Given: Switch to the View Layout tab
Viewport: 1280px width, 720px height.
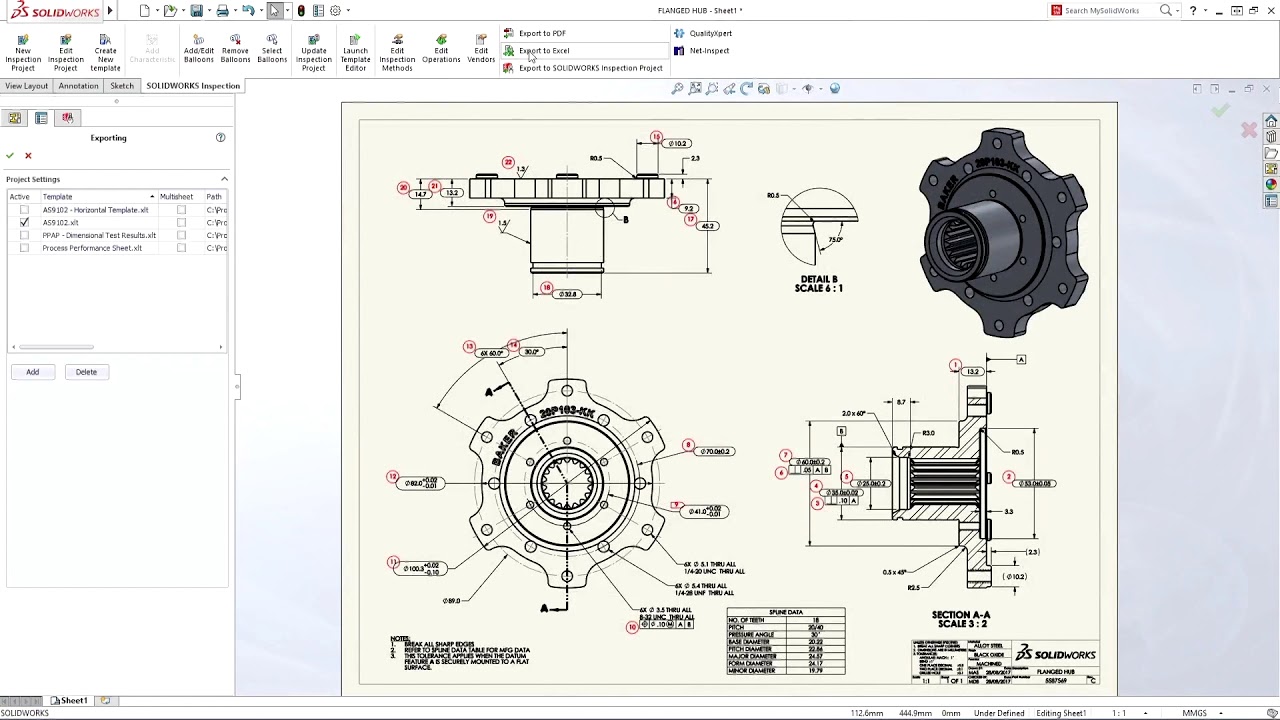Looking at the screenshot, I should [x=26, y=86].
